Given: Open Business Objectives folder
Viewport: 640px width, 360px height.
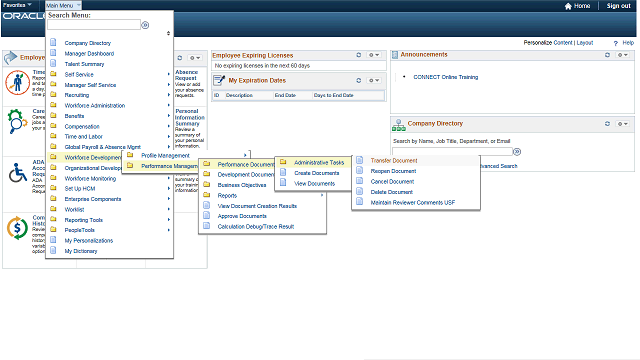Looking at the screenshot, I should click(x=242, y=185).
